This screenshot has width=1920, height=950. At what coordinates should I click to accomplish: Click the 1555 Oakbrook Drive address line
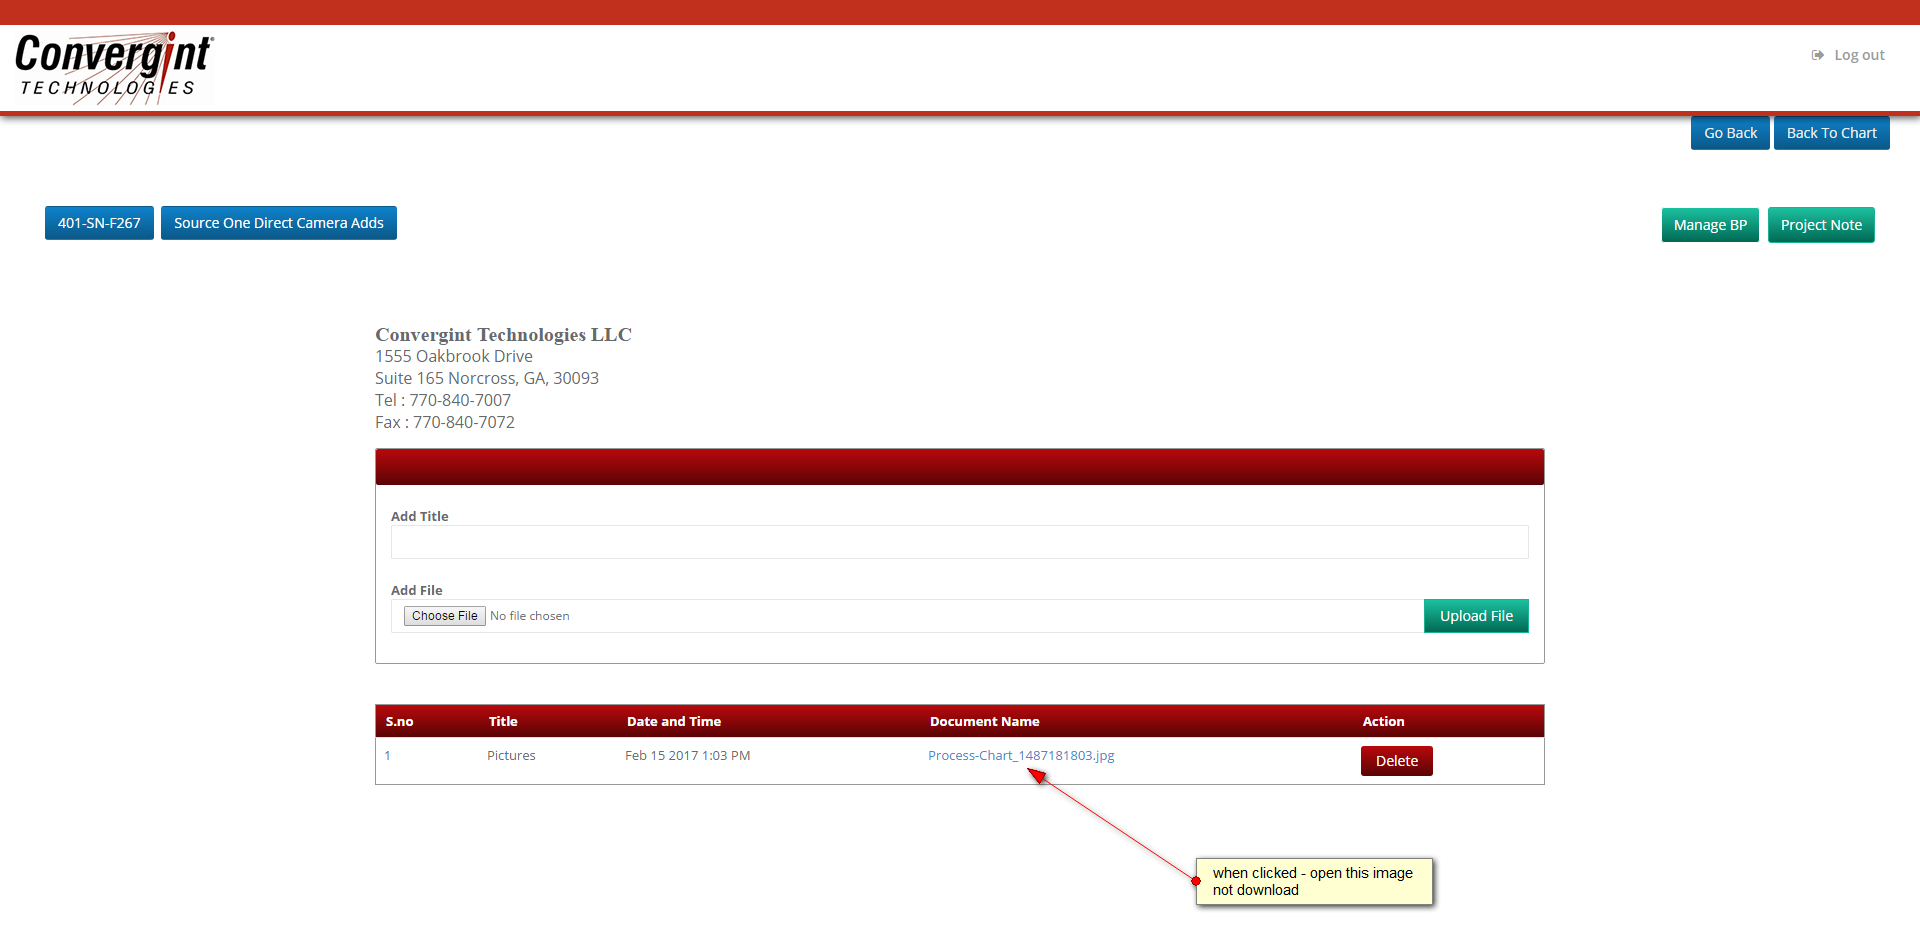pyautogui.click(x=454, y=356)
